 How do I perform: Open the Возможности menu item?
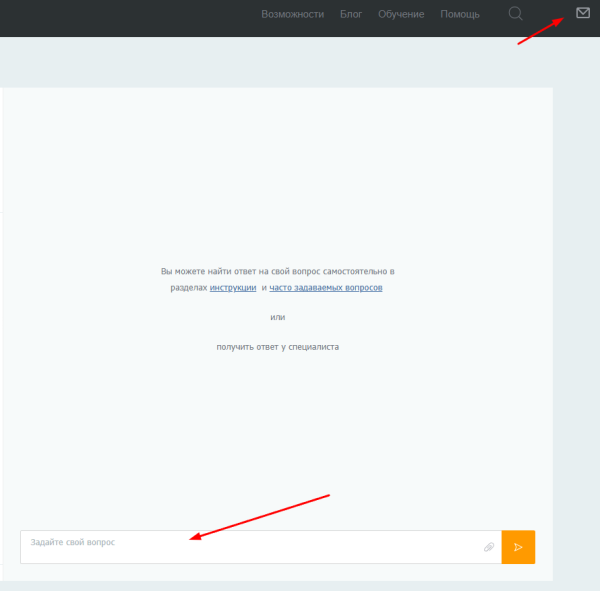(x=292, y=14)
